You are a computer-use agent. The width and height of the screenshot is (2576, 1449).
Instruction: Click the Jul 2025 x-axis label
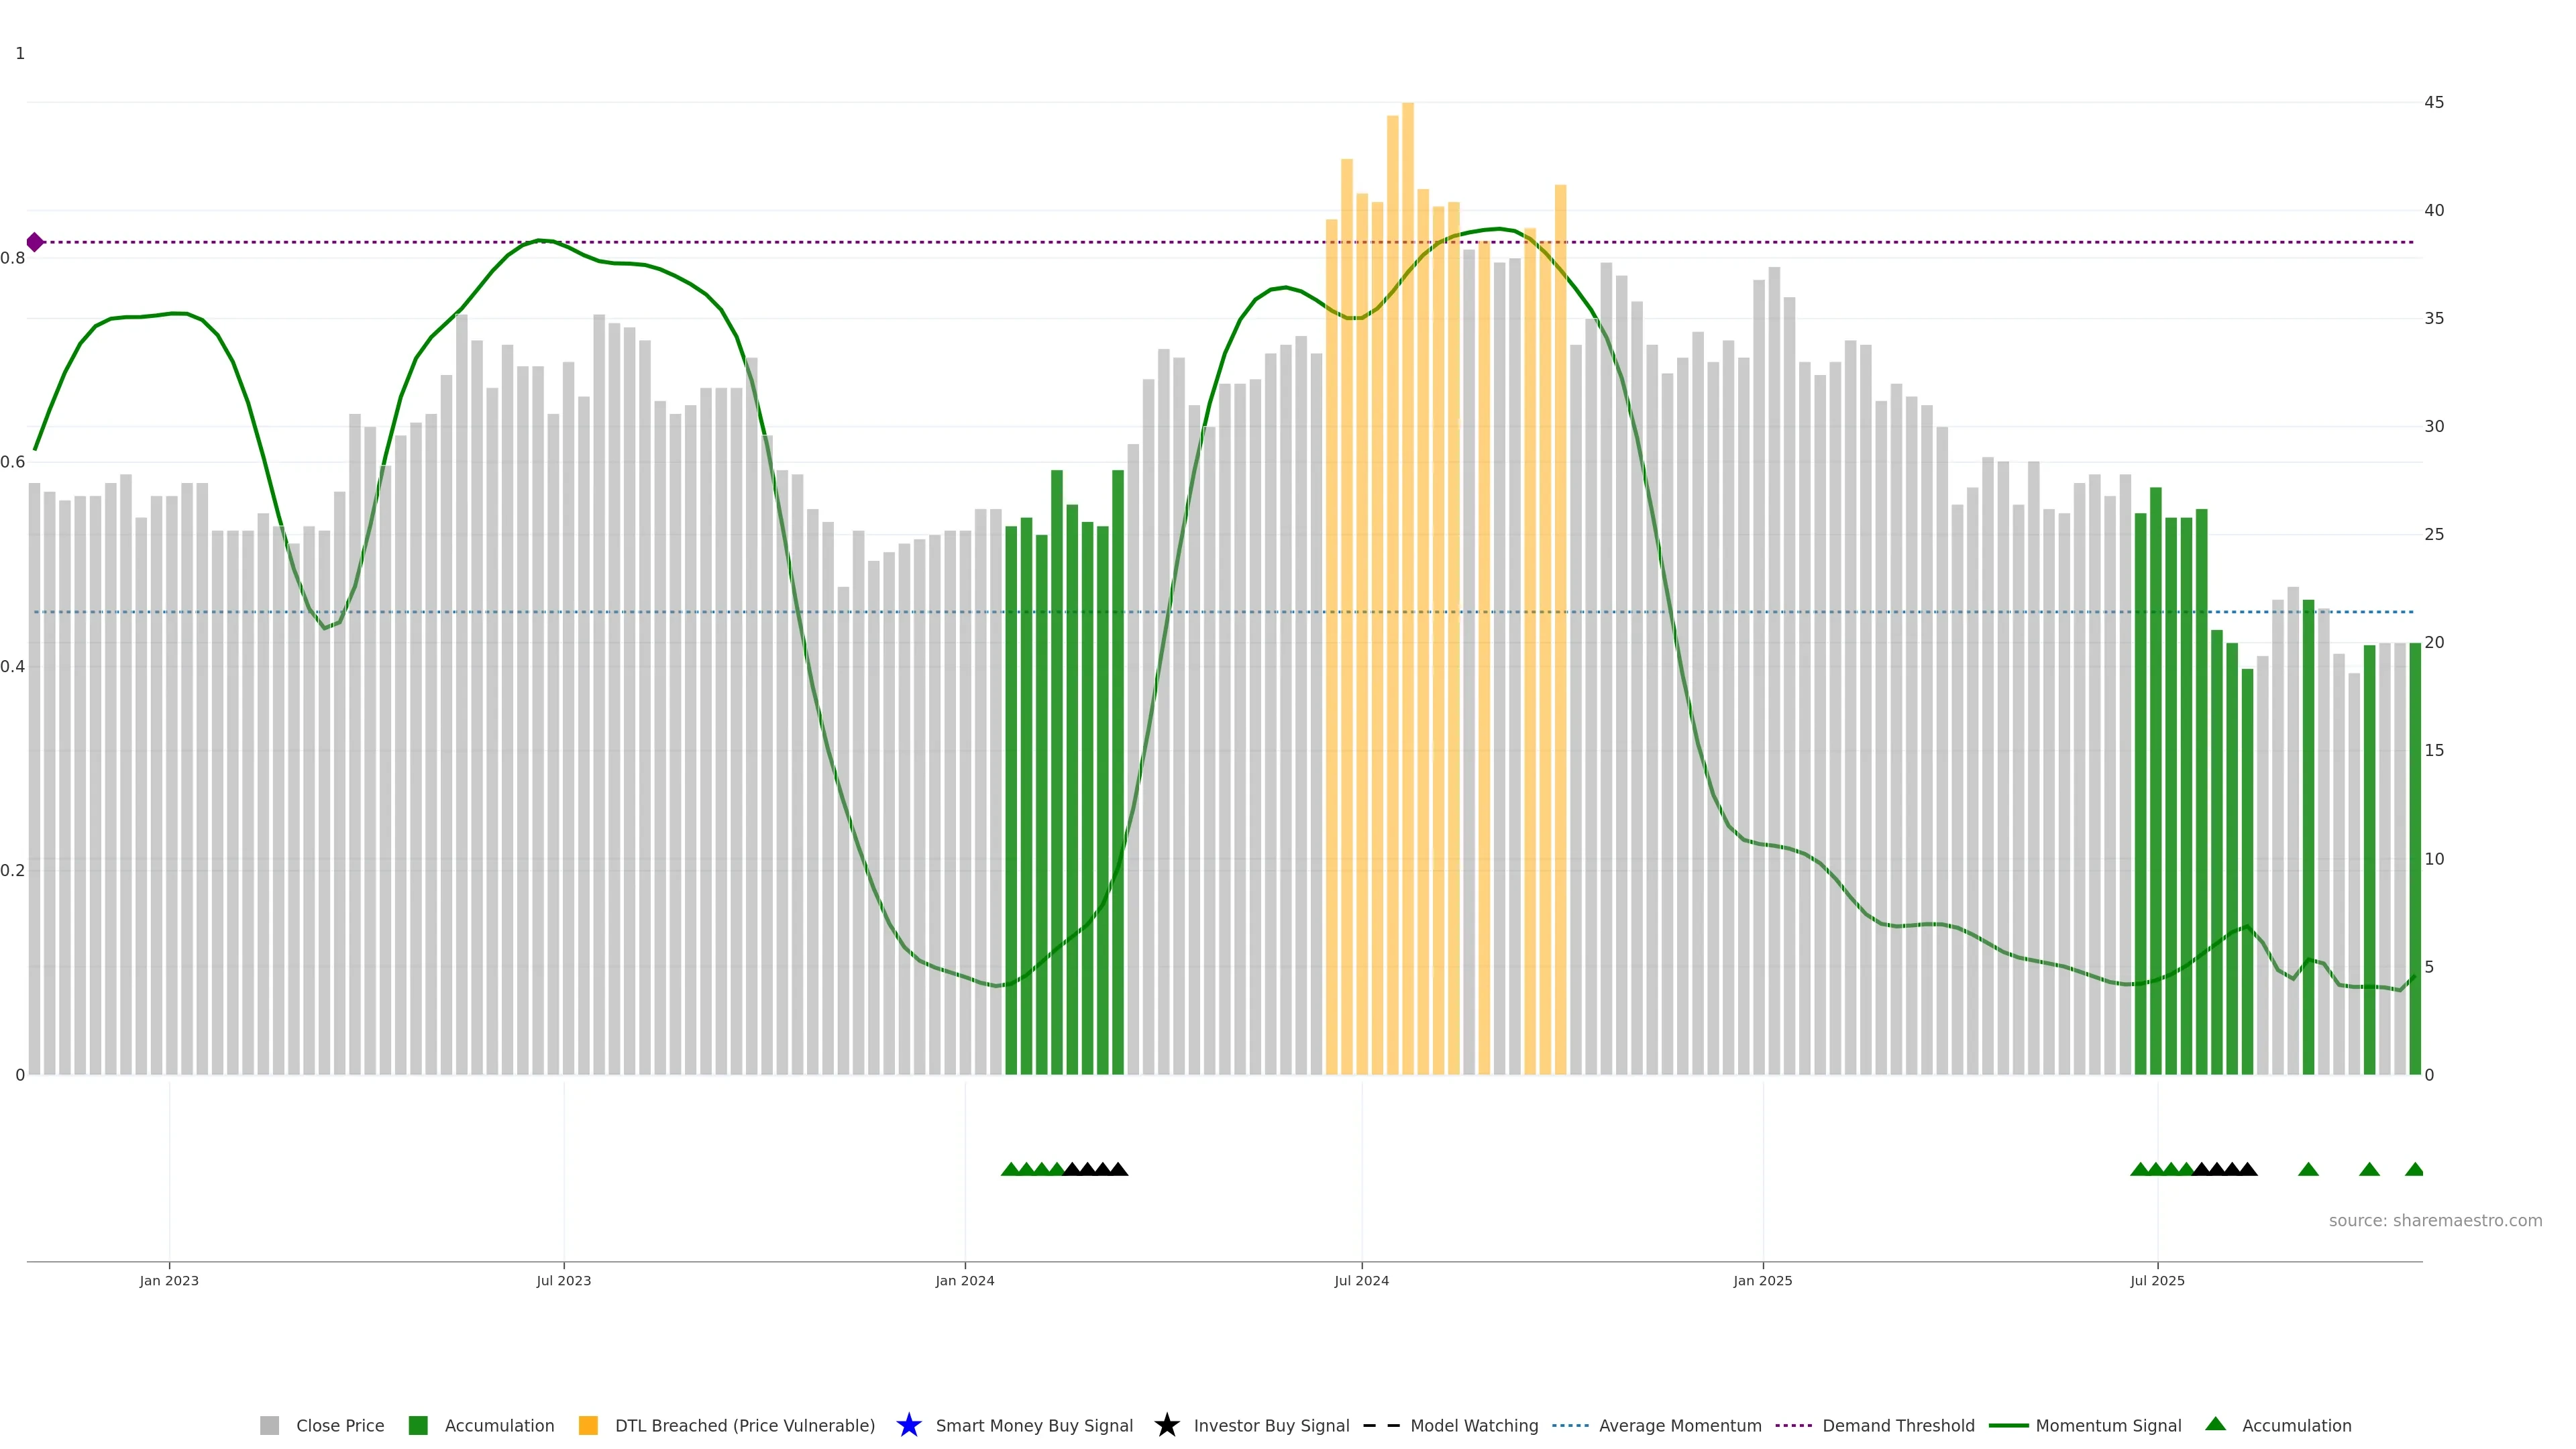click(2157, 1281)
